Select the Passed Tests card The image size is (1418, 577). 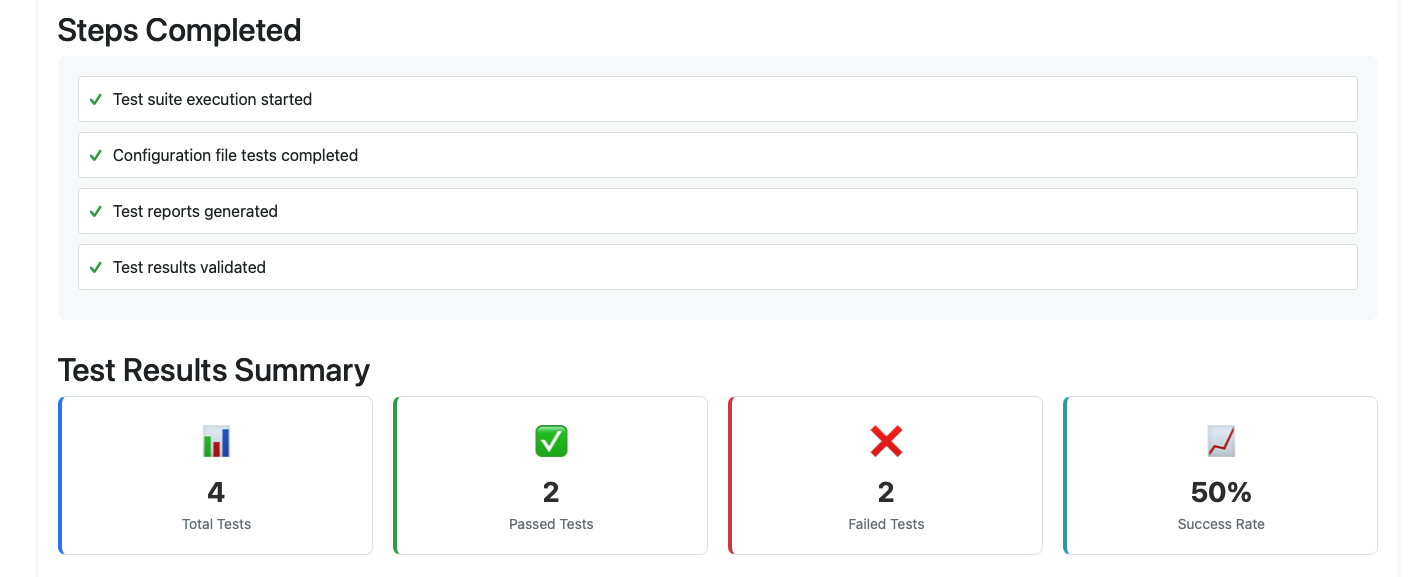pos(551,475)
